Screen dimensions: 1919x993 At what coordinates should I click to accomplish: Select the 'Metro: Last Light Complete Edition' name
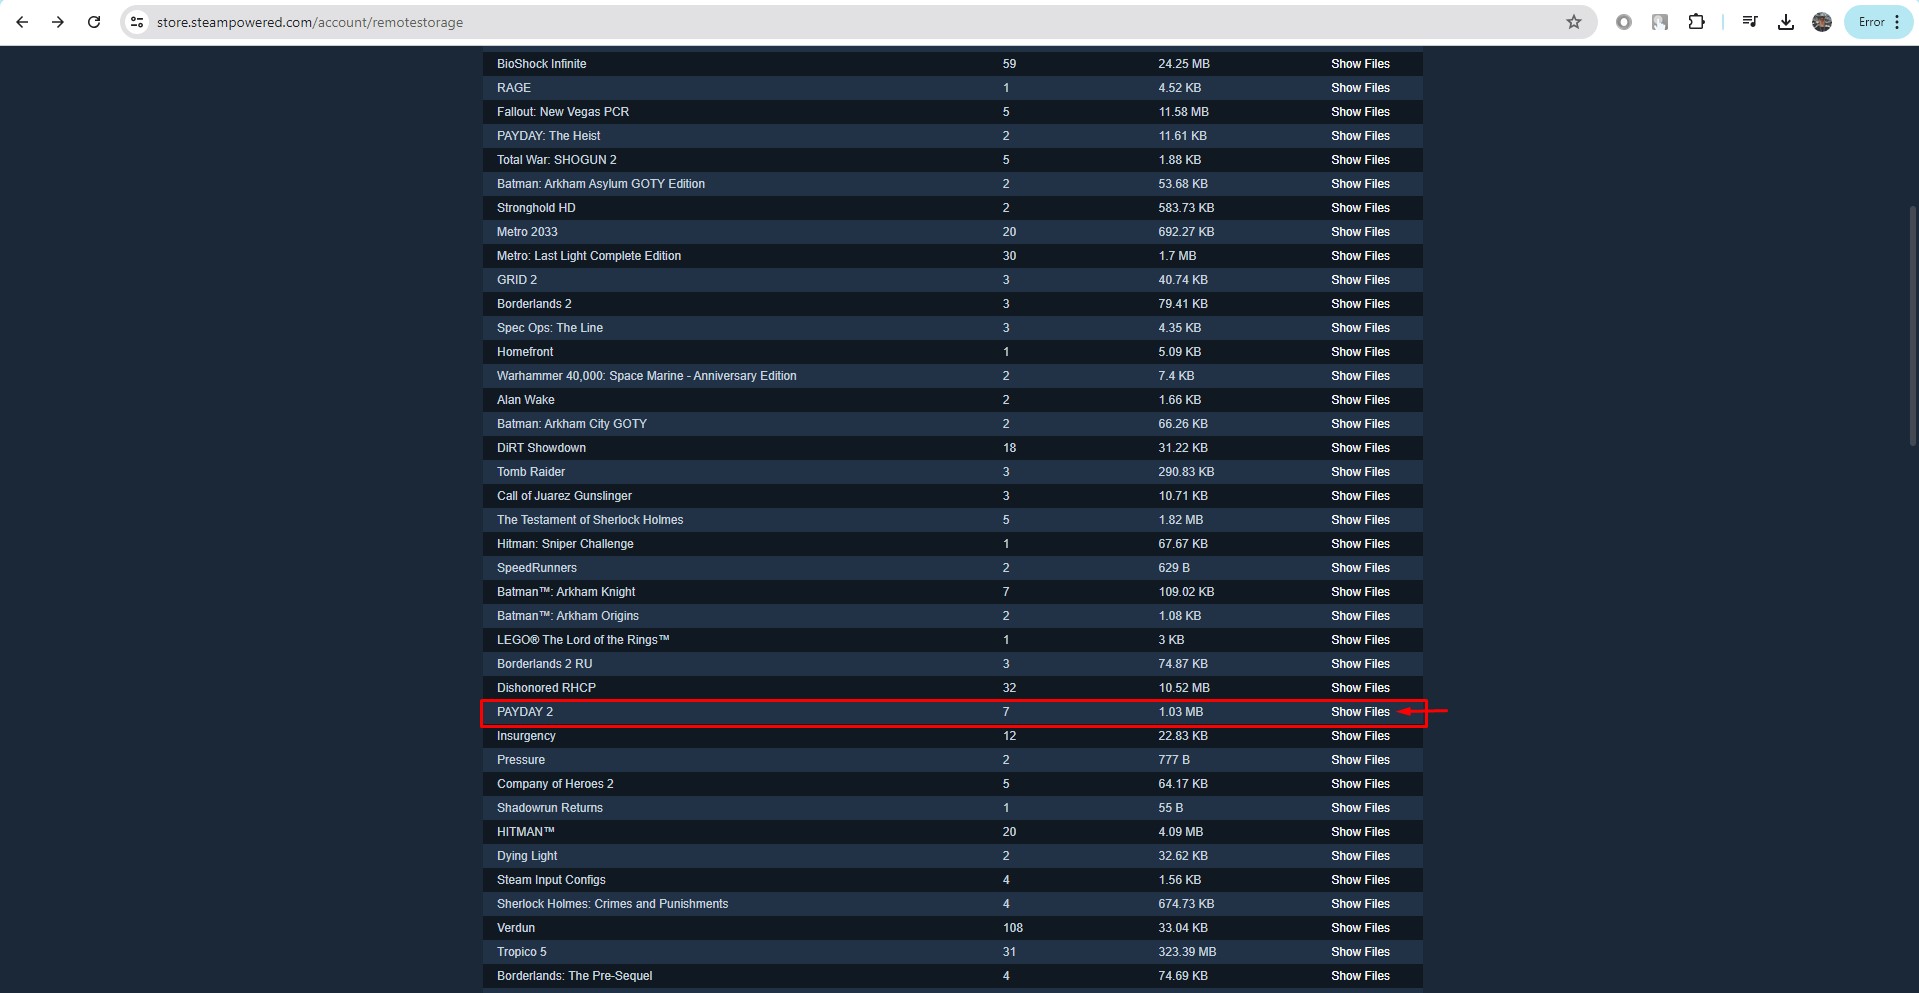[x=589, y=256]
